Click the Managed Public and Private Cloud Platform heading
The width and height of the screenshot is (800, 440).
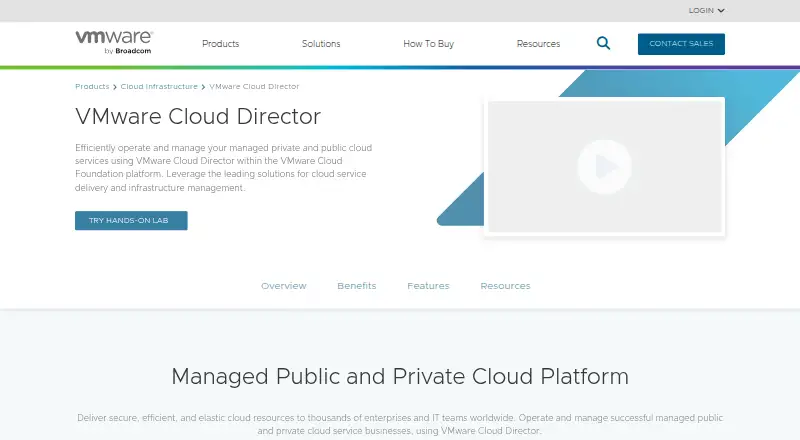(400, 377)
